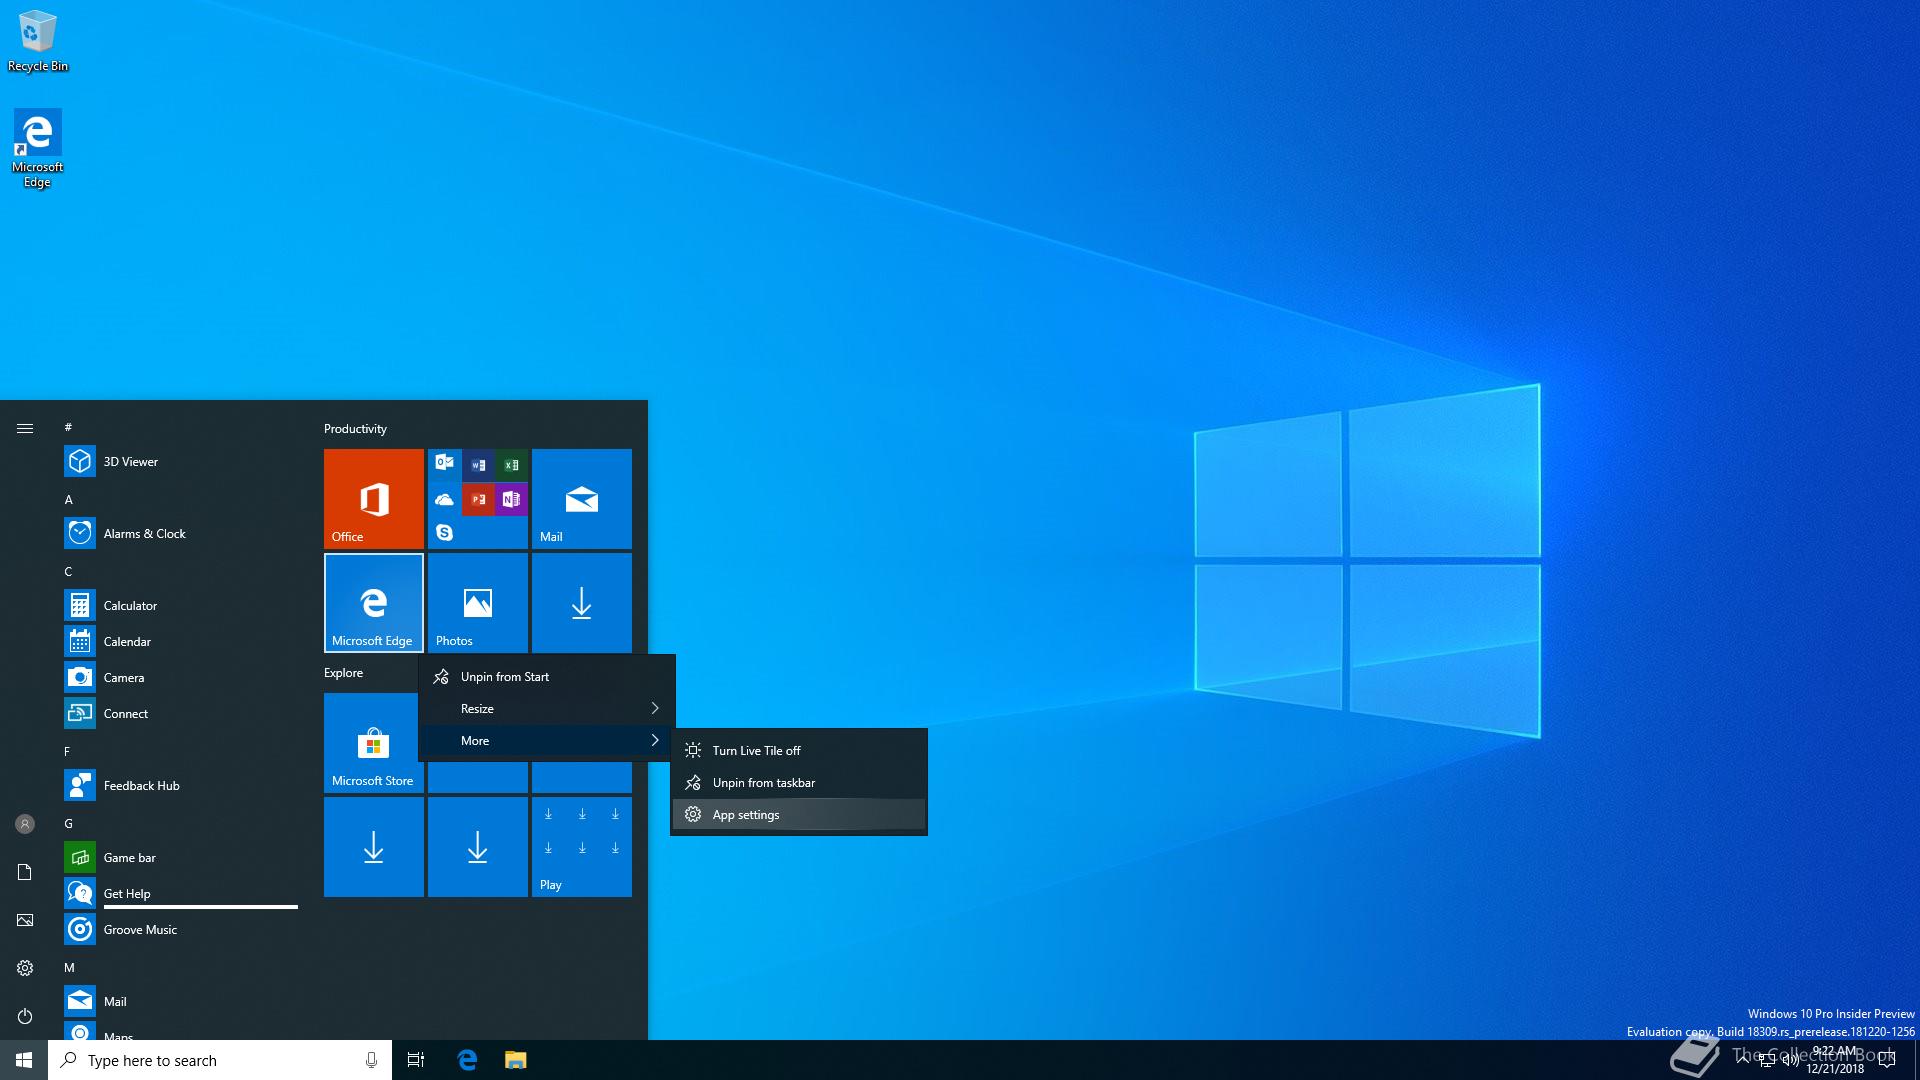
Task: Open the Microsoft Edge desktop shortcut
Action: (38, 148)
